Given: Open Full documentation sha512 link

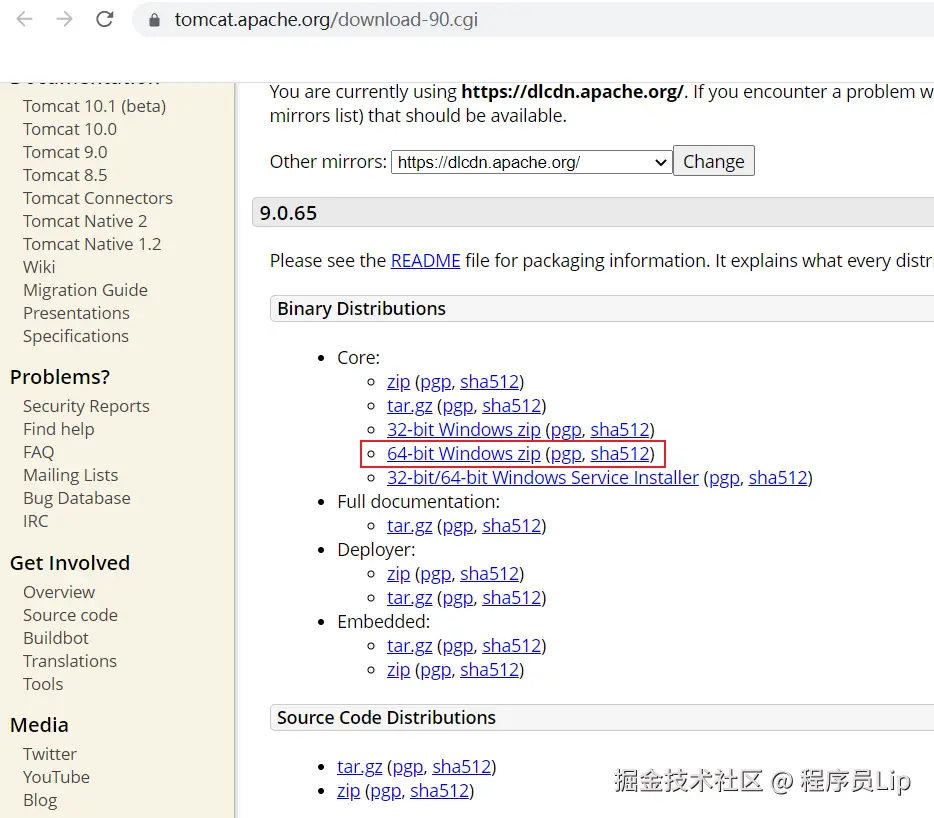Looking at the screenshot, I should (512, 526).
